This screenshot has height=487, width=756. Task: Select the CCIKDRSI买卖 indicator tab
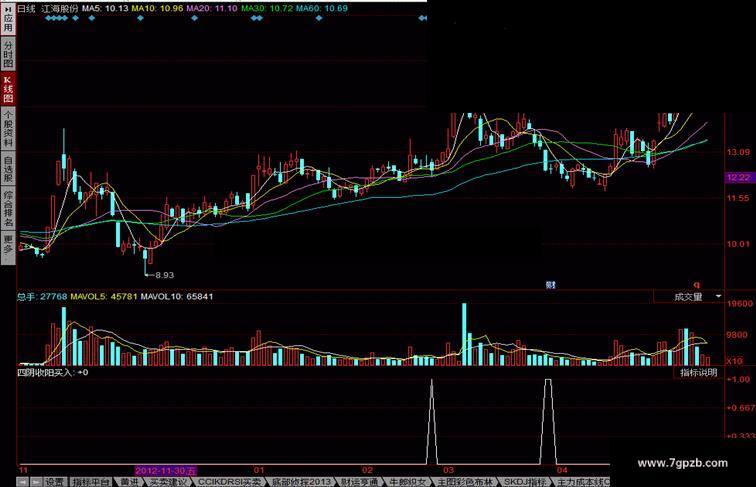point(229,482)
